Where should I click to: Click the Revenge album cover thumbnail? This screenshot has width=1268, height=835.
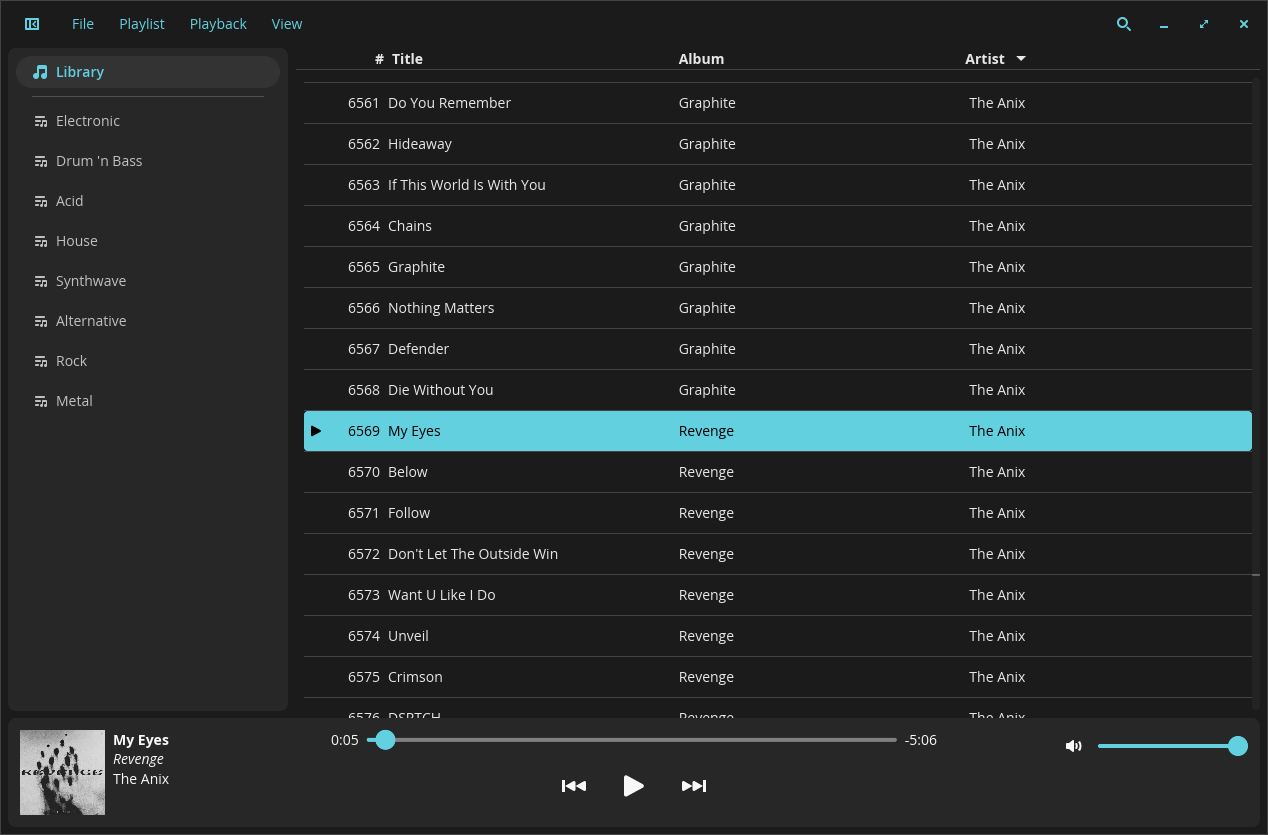click(62, 772)
